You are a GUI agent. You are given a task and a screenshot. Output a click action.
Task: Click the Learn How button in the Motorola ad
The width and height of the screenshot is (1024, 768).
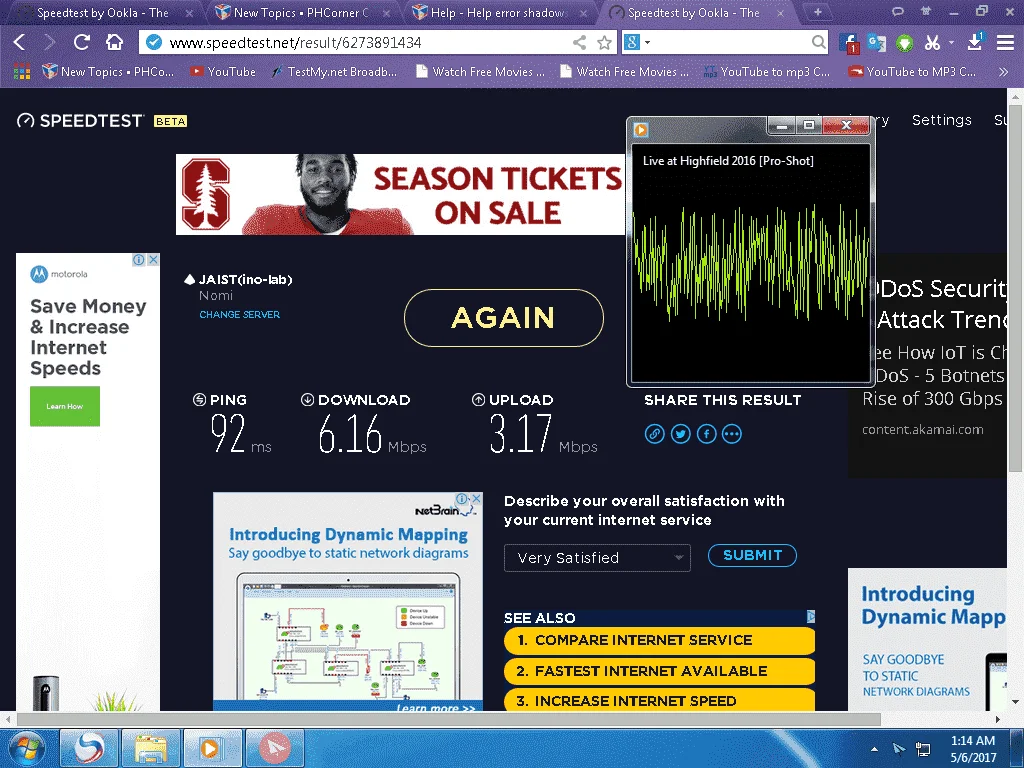click(65, 406)
